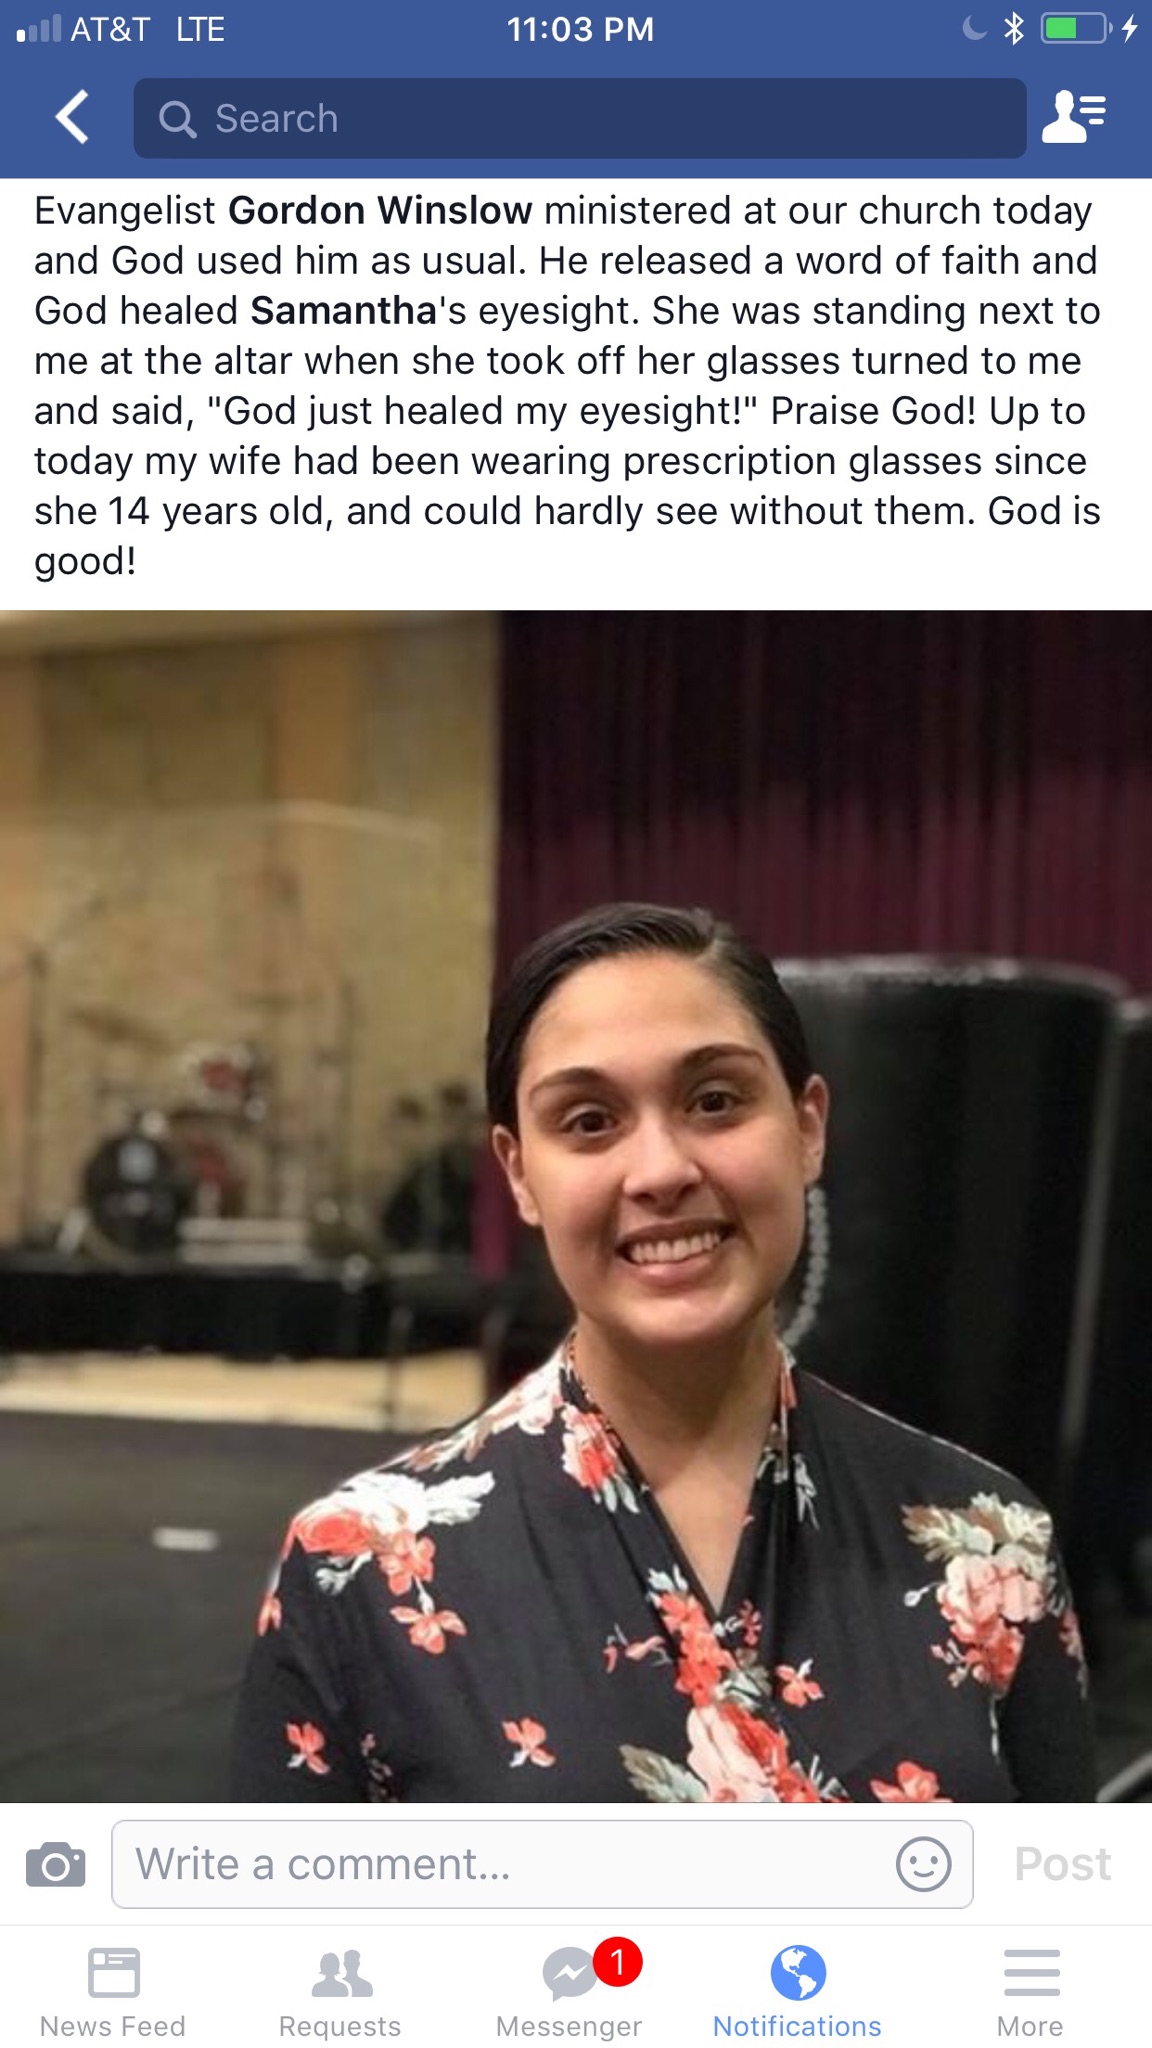Open the More hamburger menu
This screenshot has width=1152, height=2048.
click(x=1031, y=1972)
